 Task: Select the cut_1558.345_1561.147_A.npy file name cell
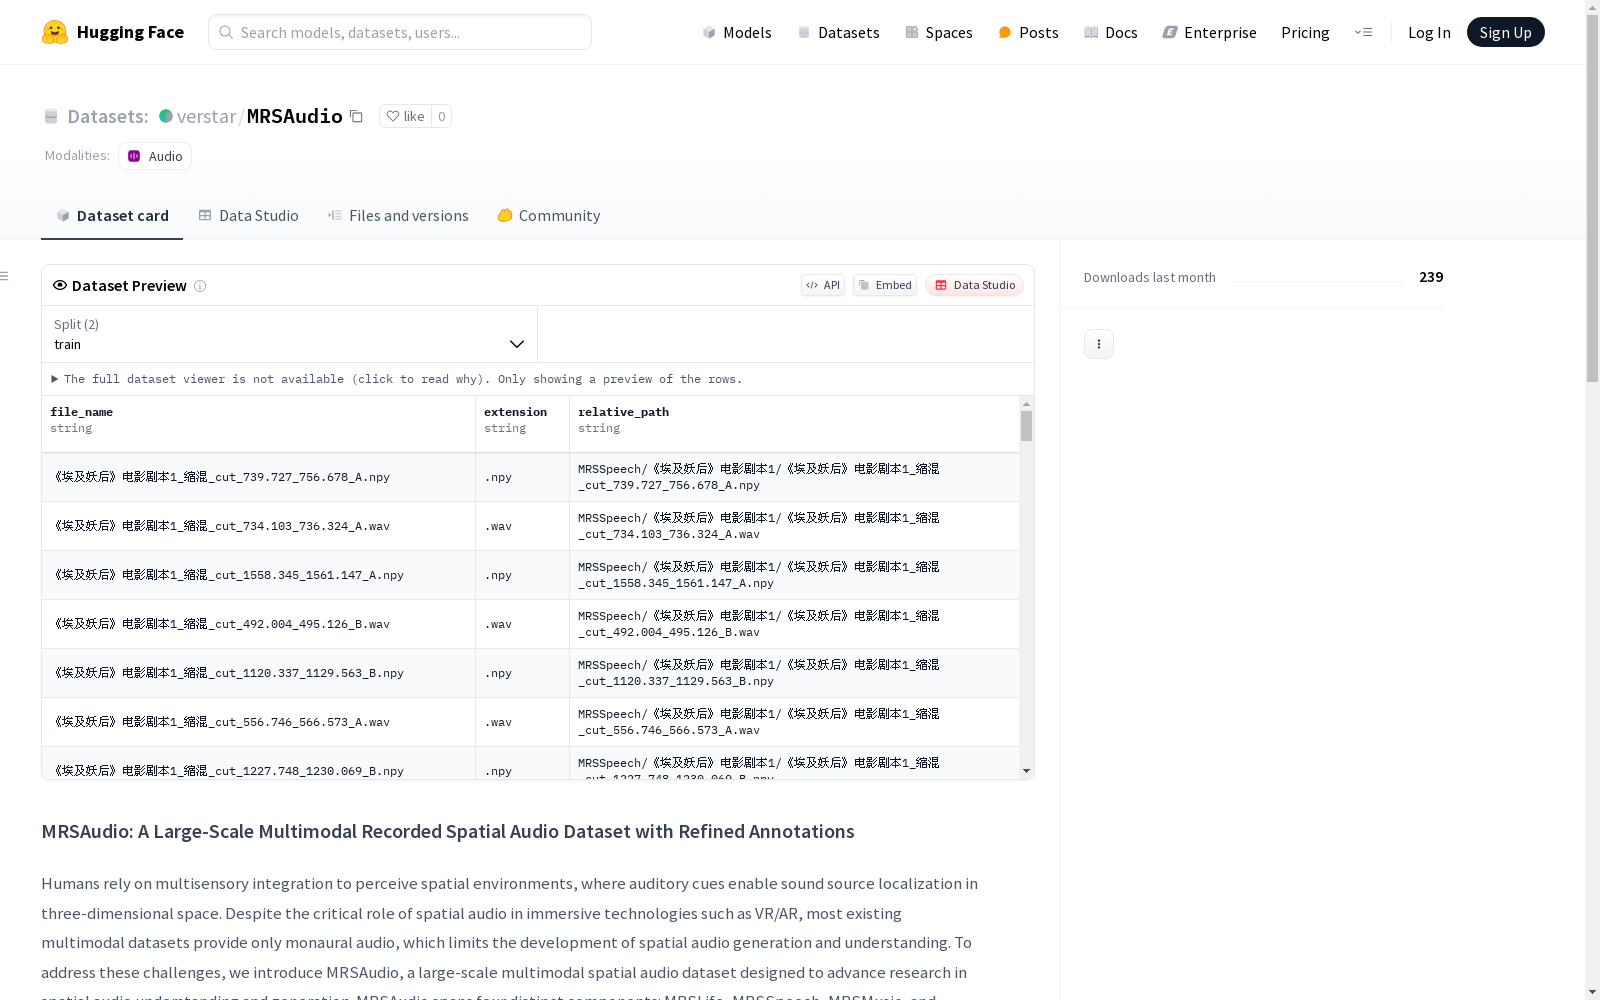pos(258,575)
